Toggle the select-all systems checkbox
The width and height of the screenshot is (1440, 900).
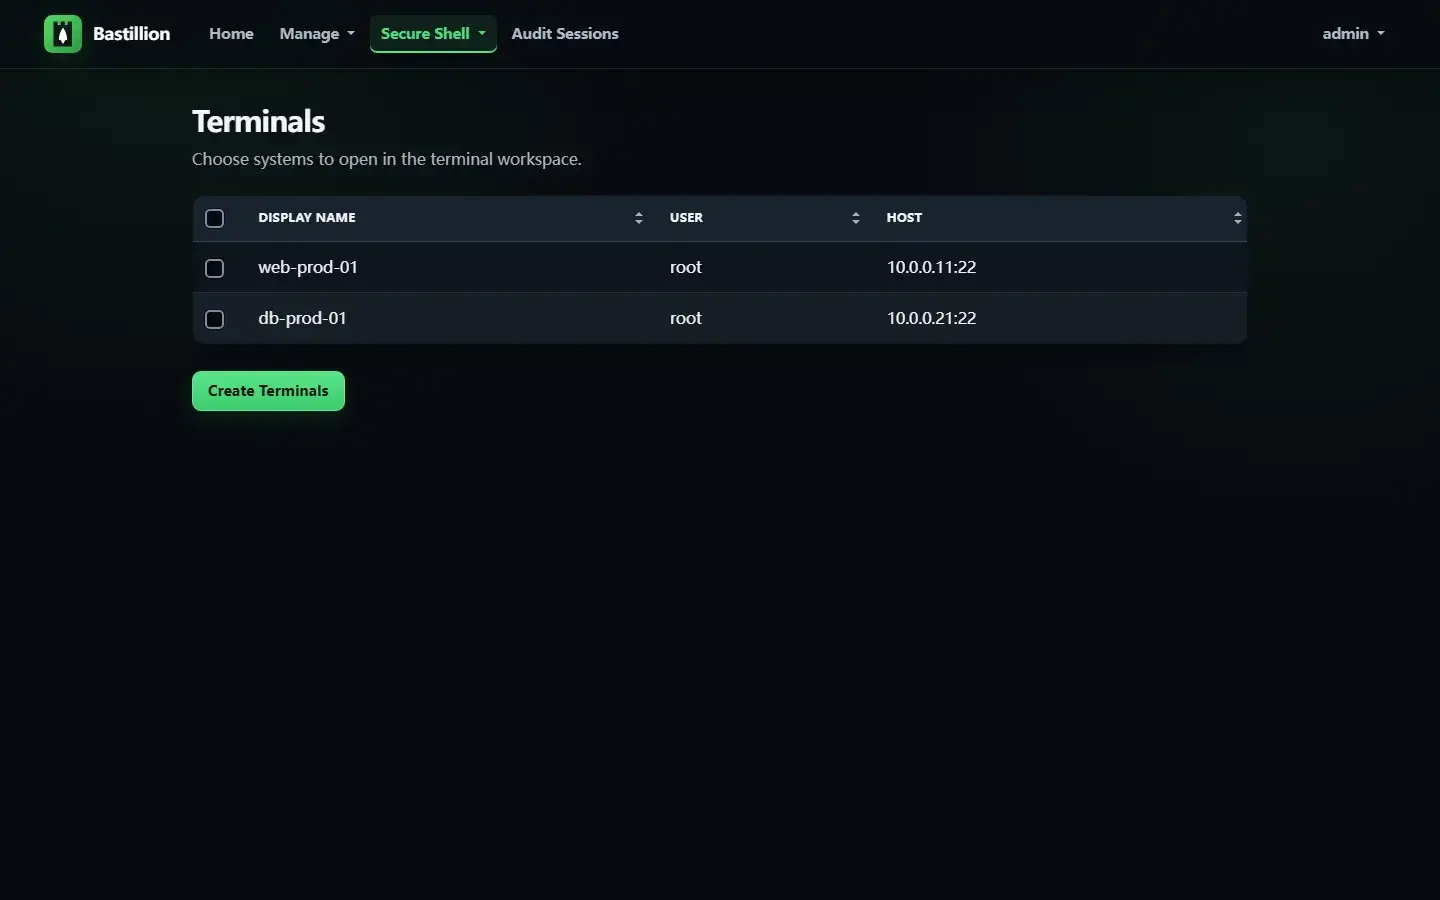coord(214,218)
